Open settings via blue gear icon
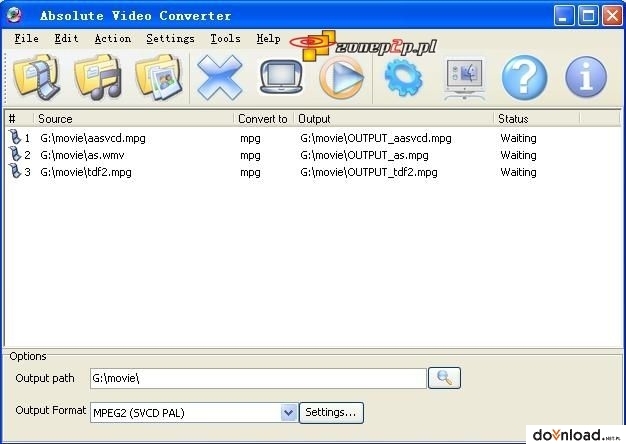Viewport: 626px width, 444px height. (403, 77)
